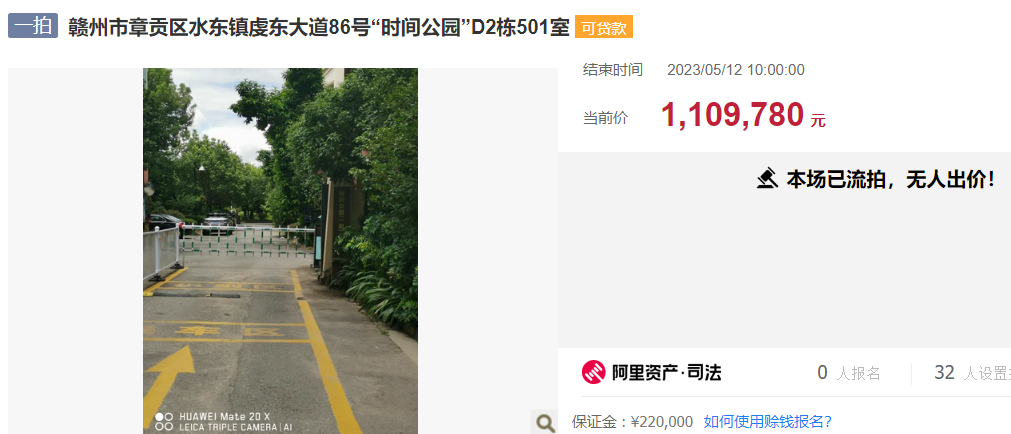Click the 32 人设置提醒 reminder count
This screenshot has width=1011, height=434.
tap(972, 372)
